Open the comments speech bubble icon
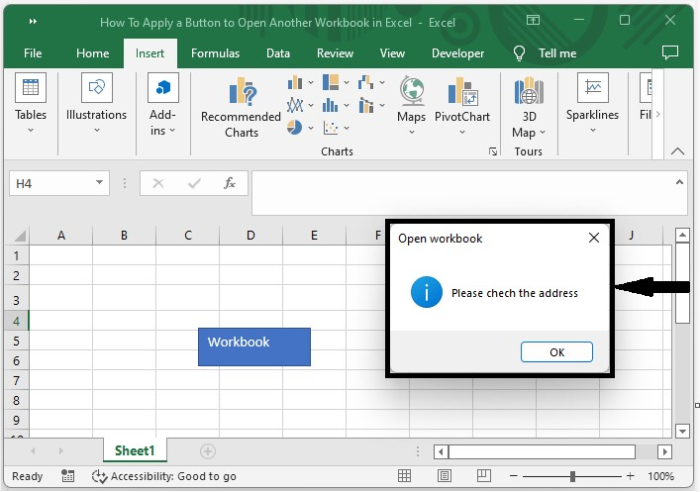700x492 pixels. tap(670, 53)
